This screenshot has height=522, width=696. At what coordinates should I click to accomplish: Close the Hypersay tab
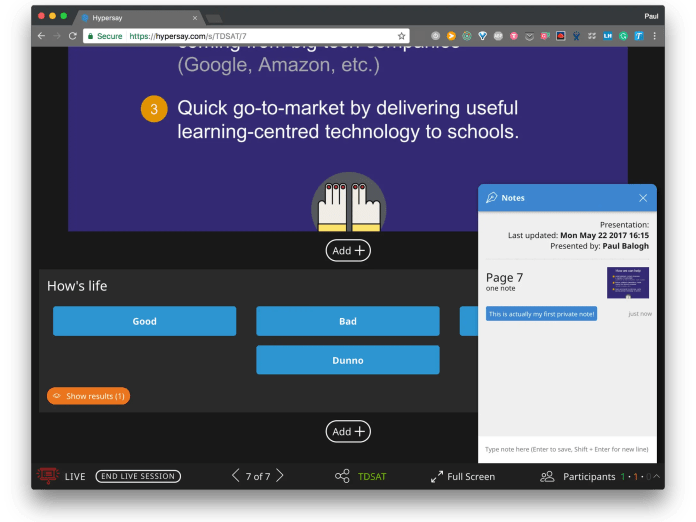click(194, 18)
